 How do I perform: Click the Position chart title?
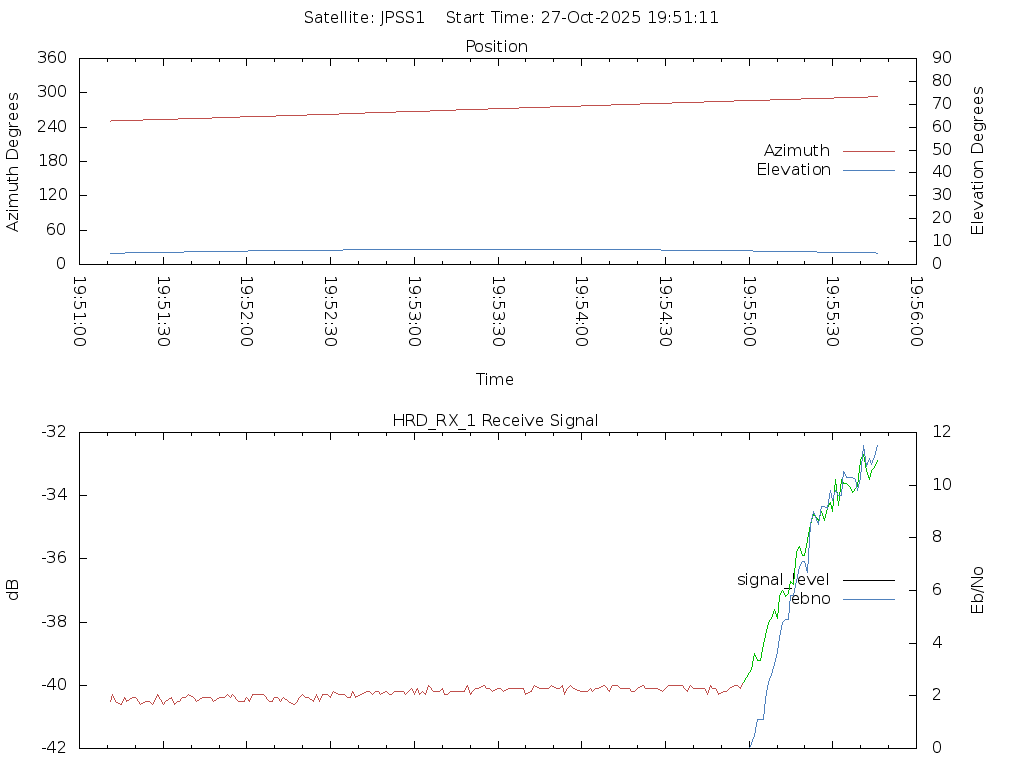tap(496, 47)
